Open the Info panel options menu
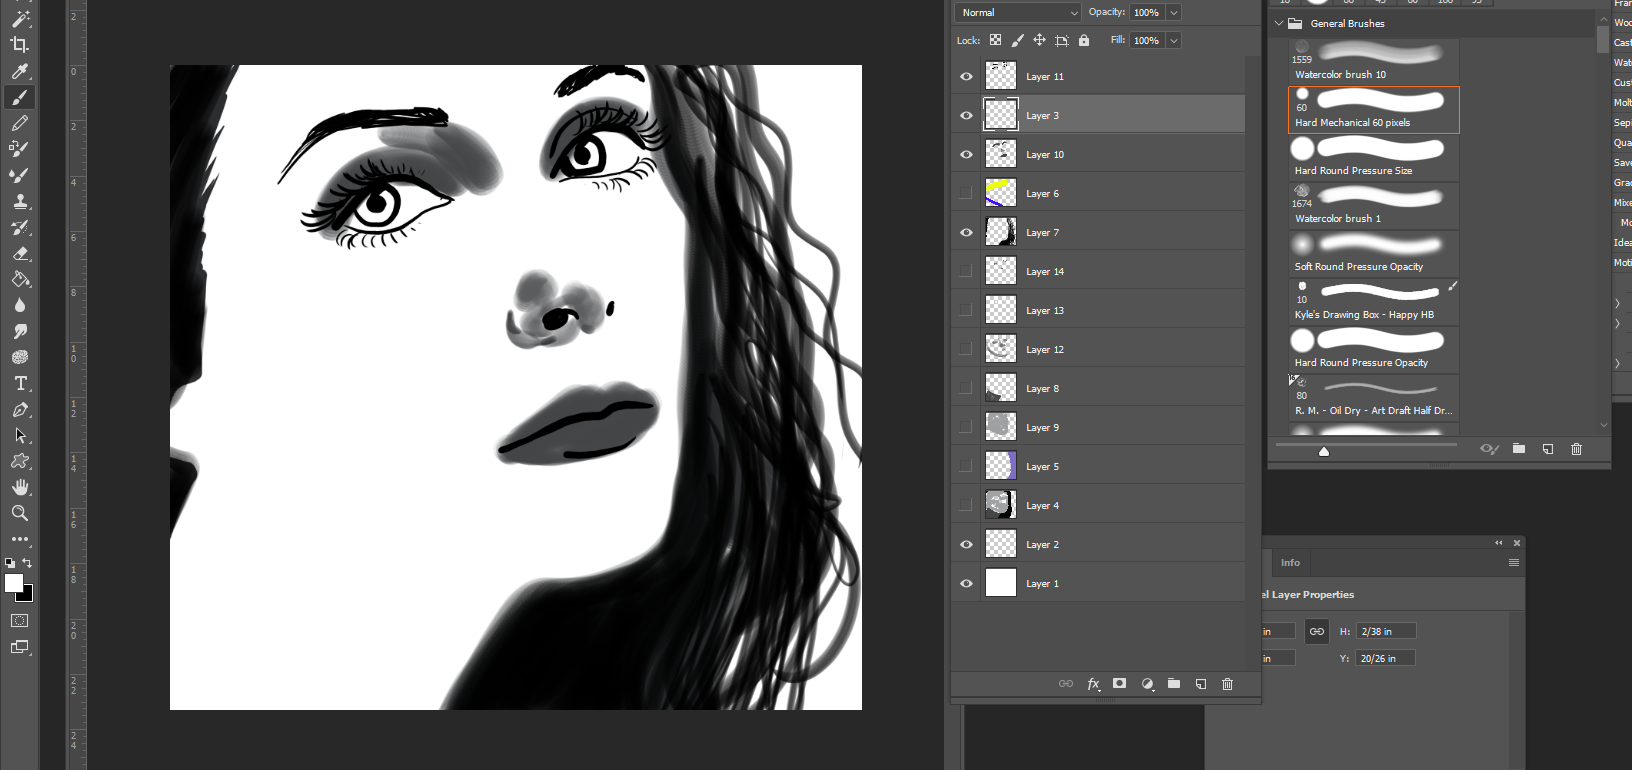The width and height of the screenshot is (1632, 770). click(1513, 563)
